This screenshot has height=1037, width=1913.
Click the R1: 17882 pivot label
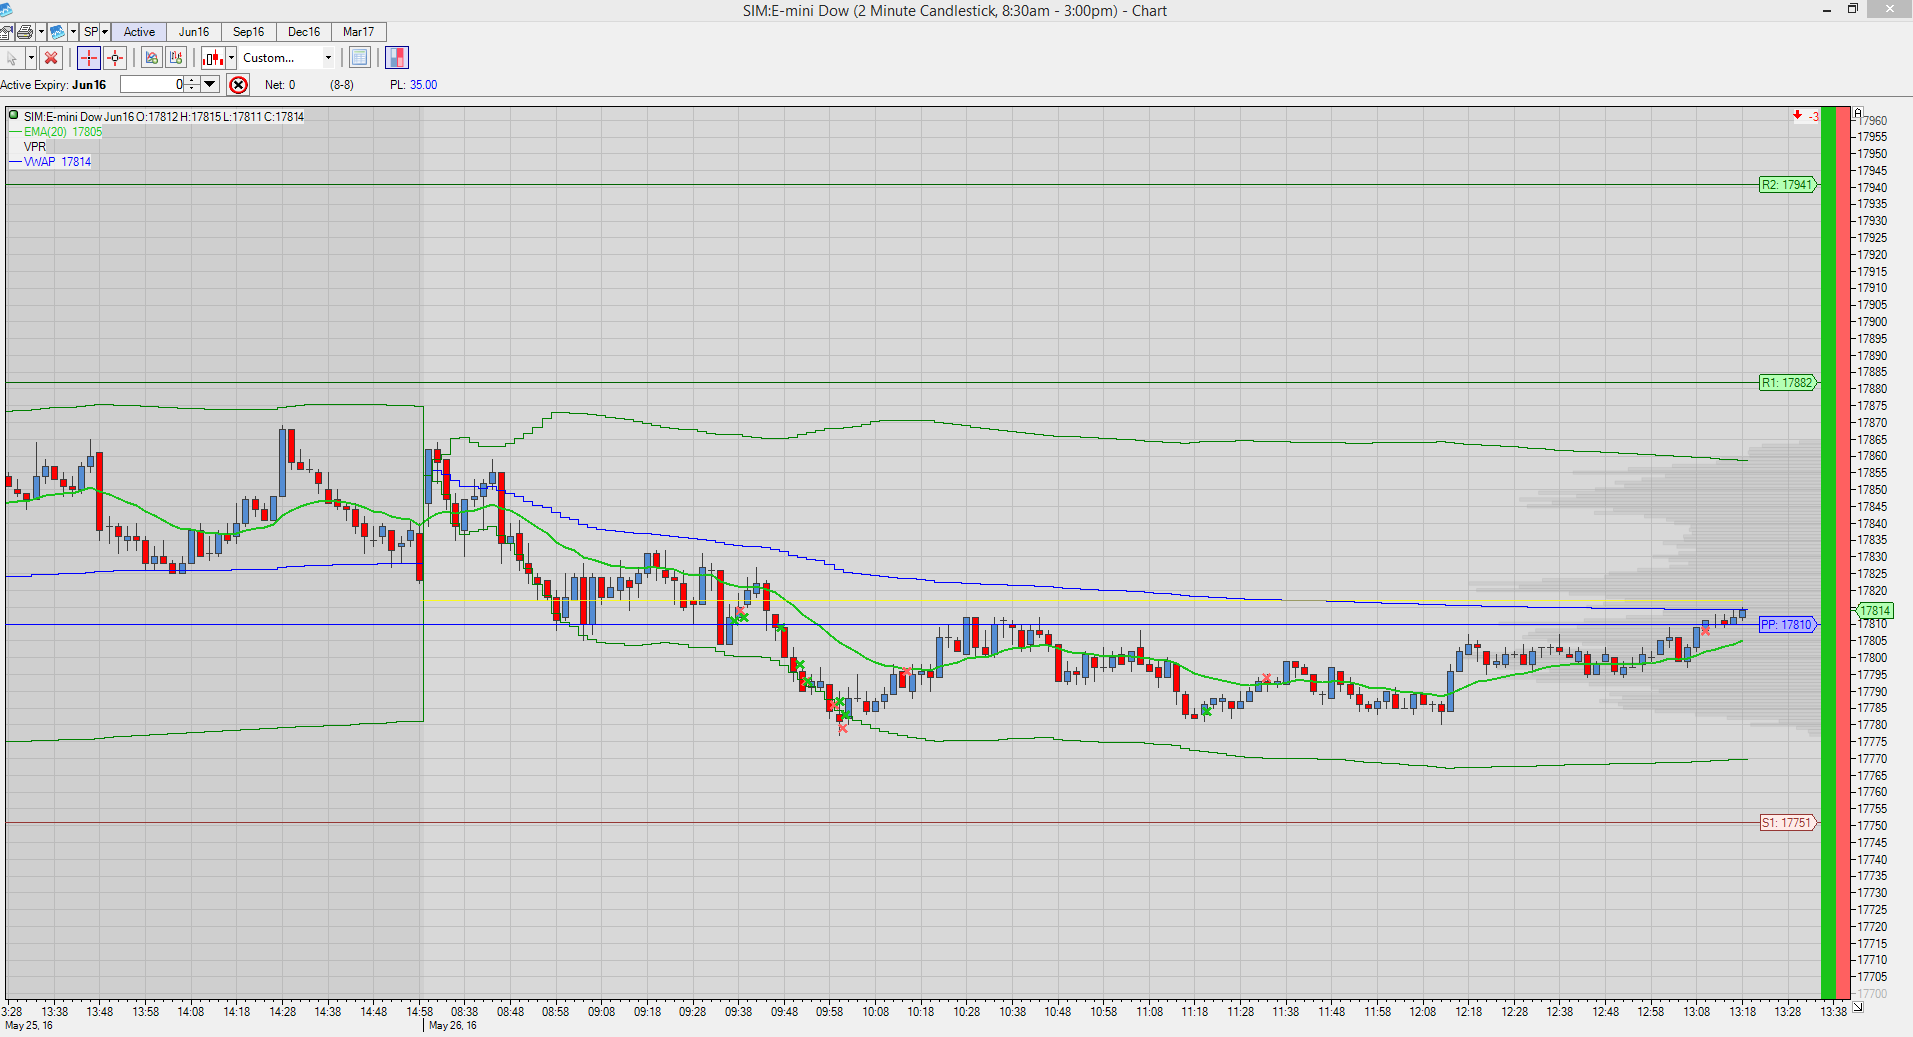[1787, 383]
